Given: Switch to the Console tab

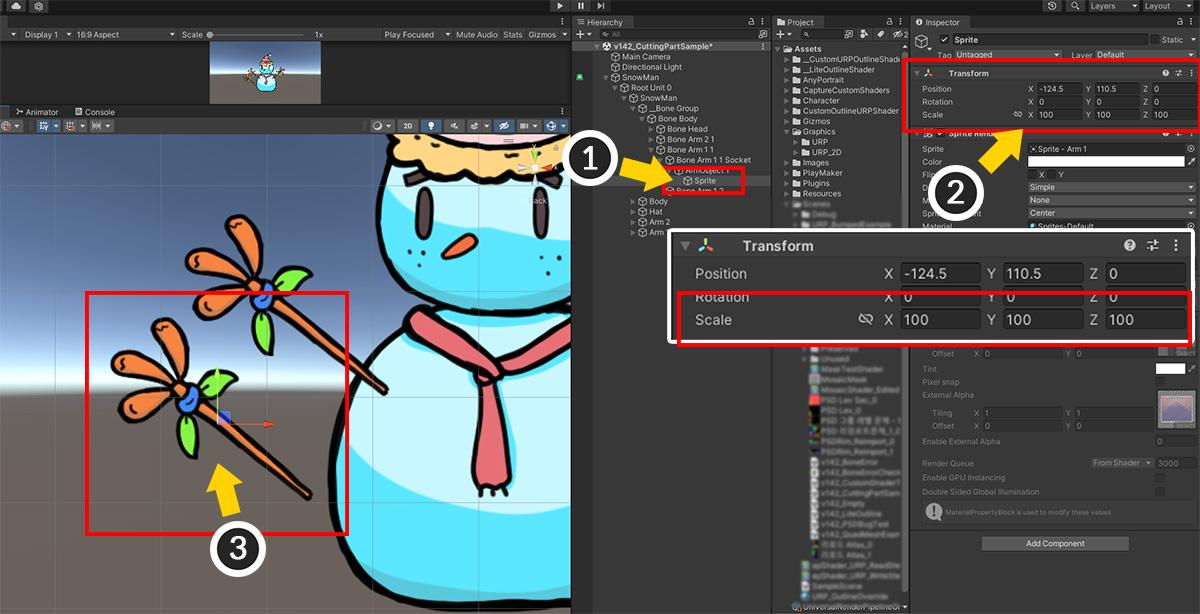Looking at the screenshot, I should [94, 112].
